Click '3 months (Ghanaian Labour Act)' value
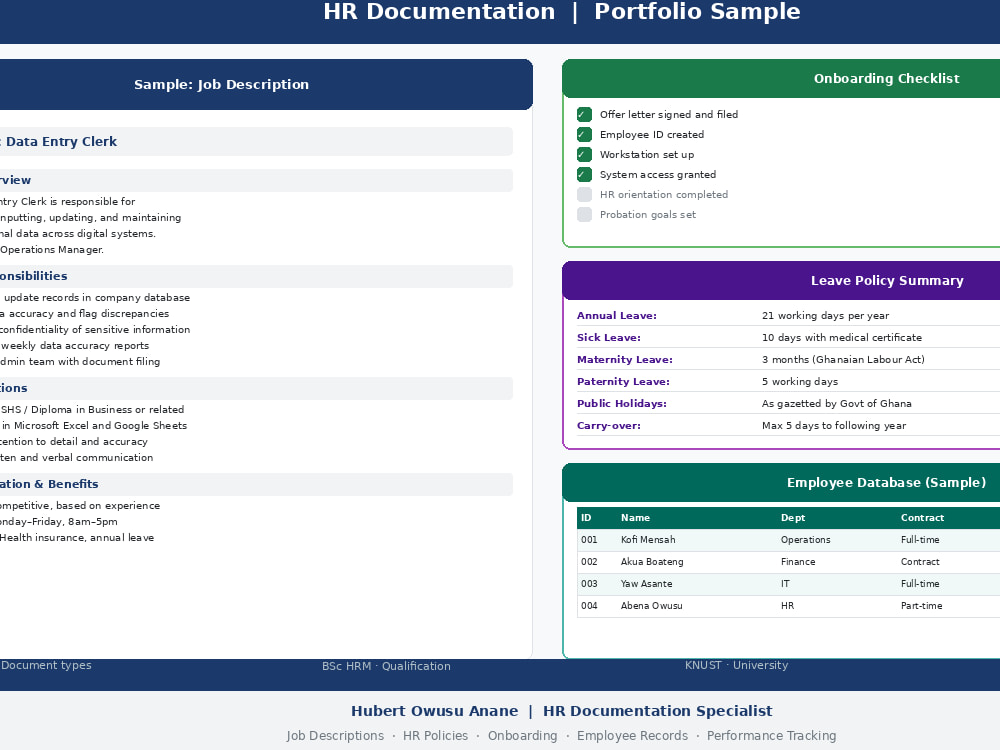Screen dimensions: 1000x750 843,360
